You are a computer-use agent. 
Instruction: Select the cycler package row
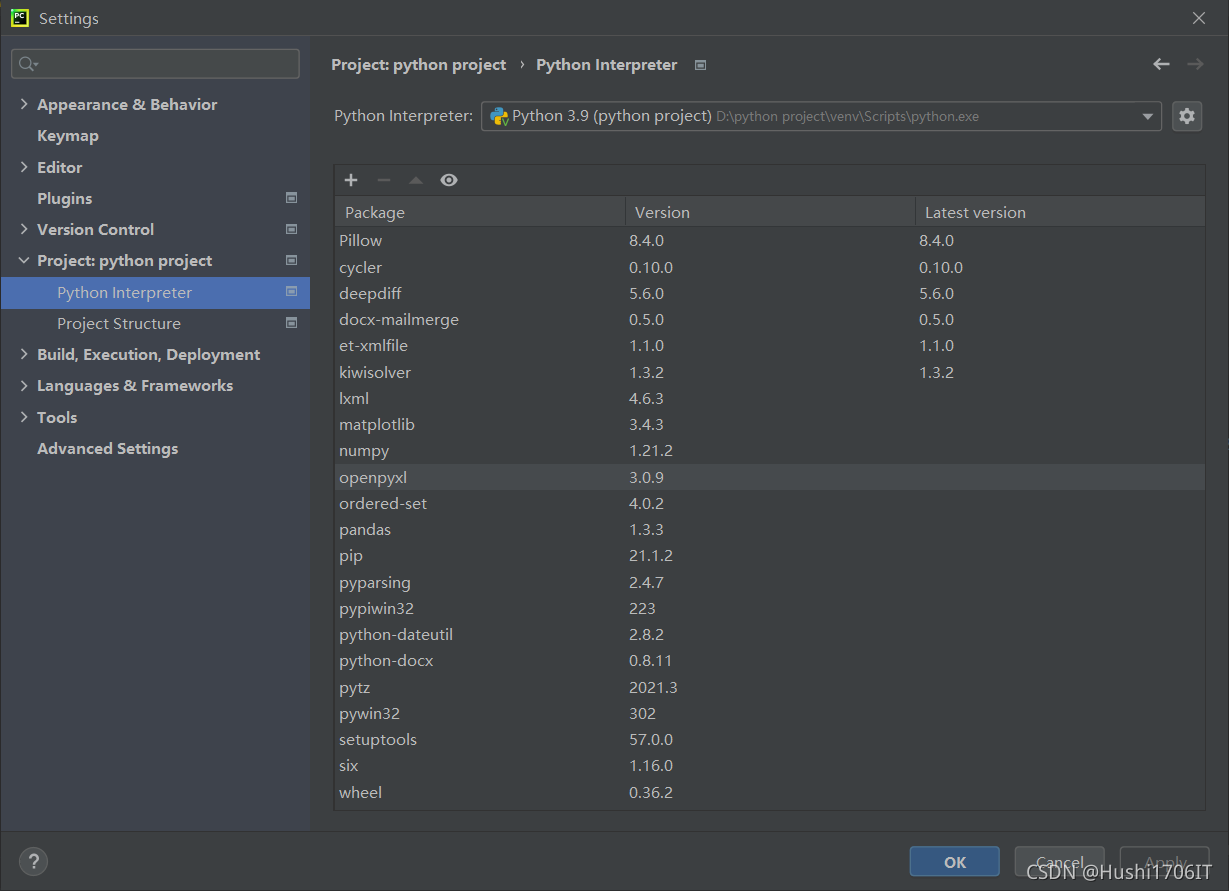[x=770, y=267]
